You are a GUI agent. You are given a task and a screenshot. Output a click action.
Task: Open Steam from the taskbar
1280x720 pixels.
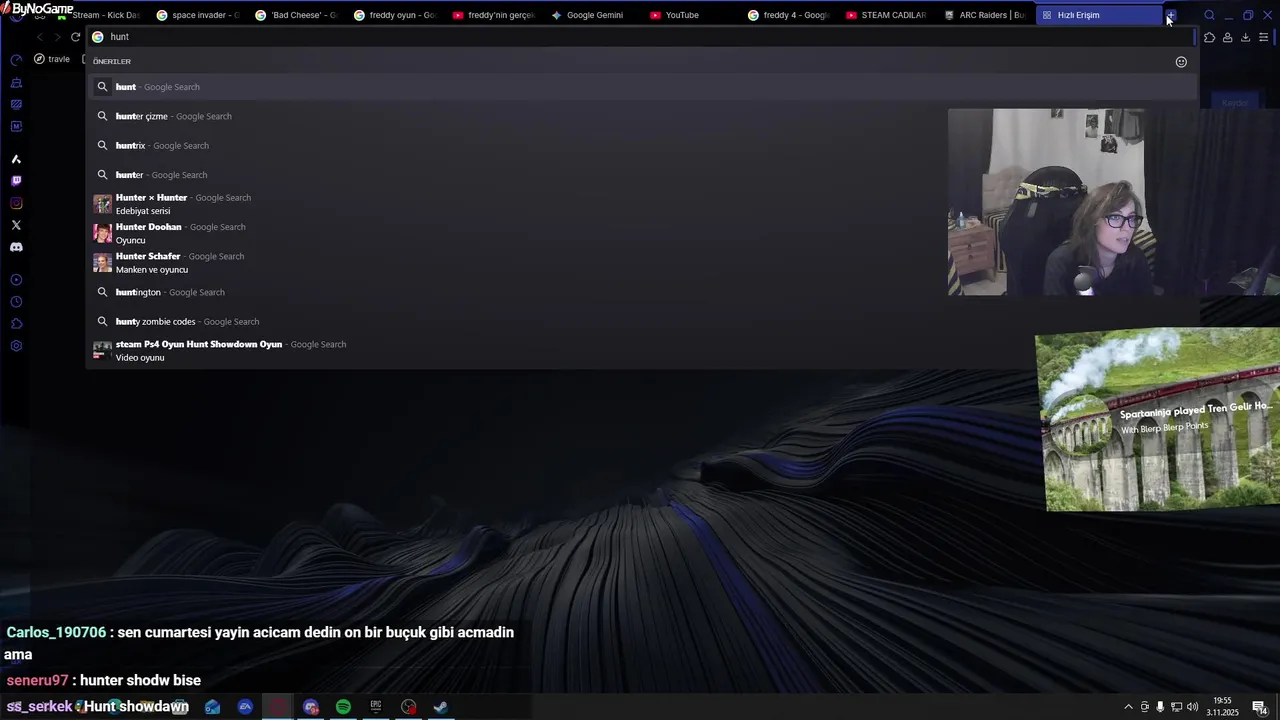440,707
